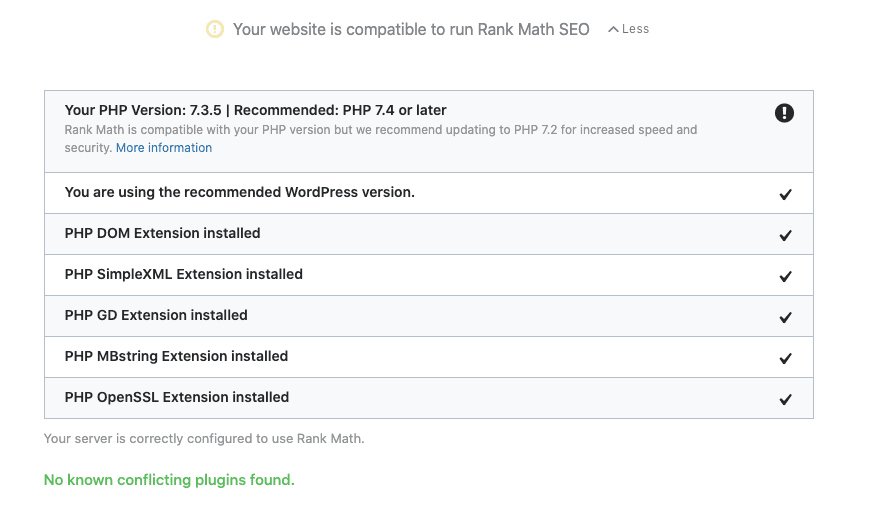Click the PHP MBstring Extension installed row

click(176, 356)
